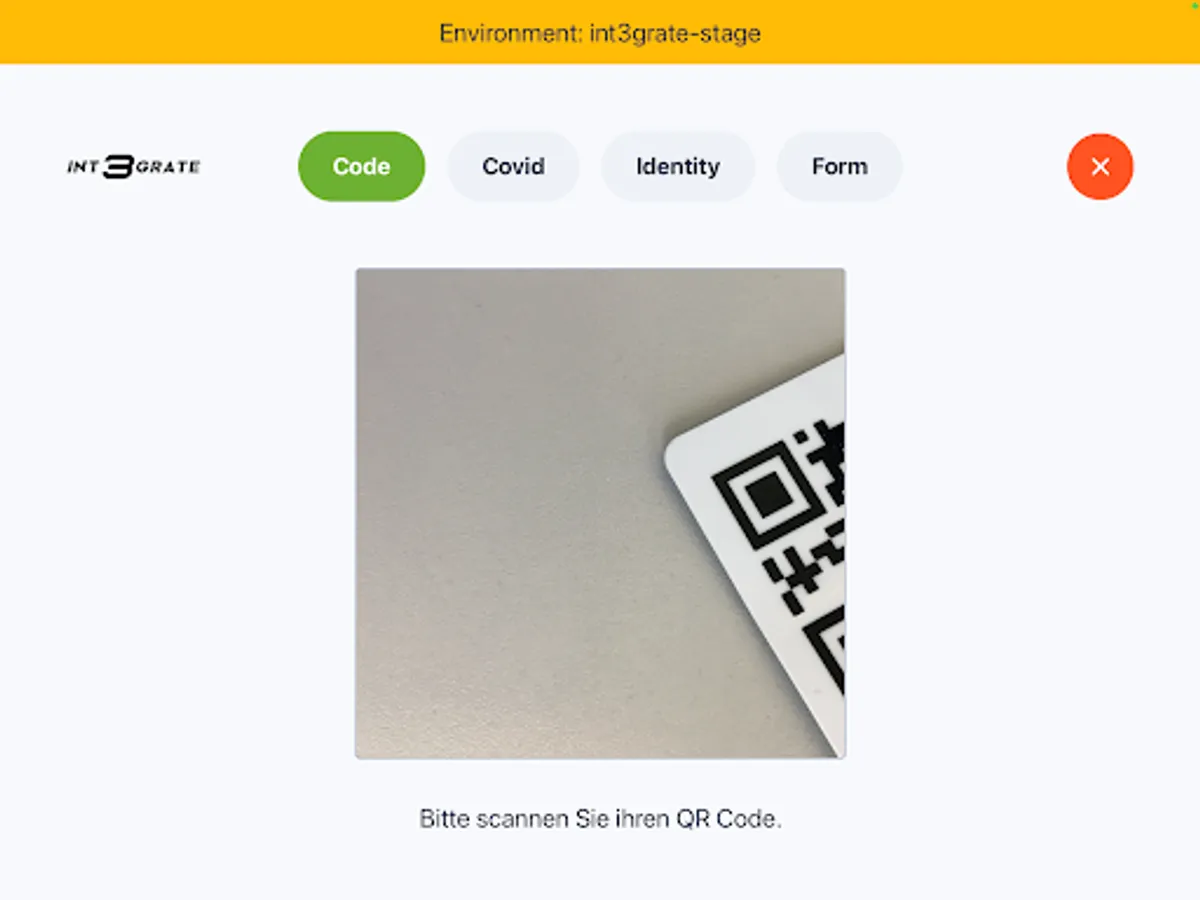The height and width of the screenshot is (900, 1200).
Task: Switch to the Covid tab
Action: (513, 166)
